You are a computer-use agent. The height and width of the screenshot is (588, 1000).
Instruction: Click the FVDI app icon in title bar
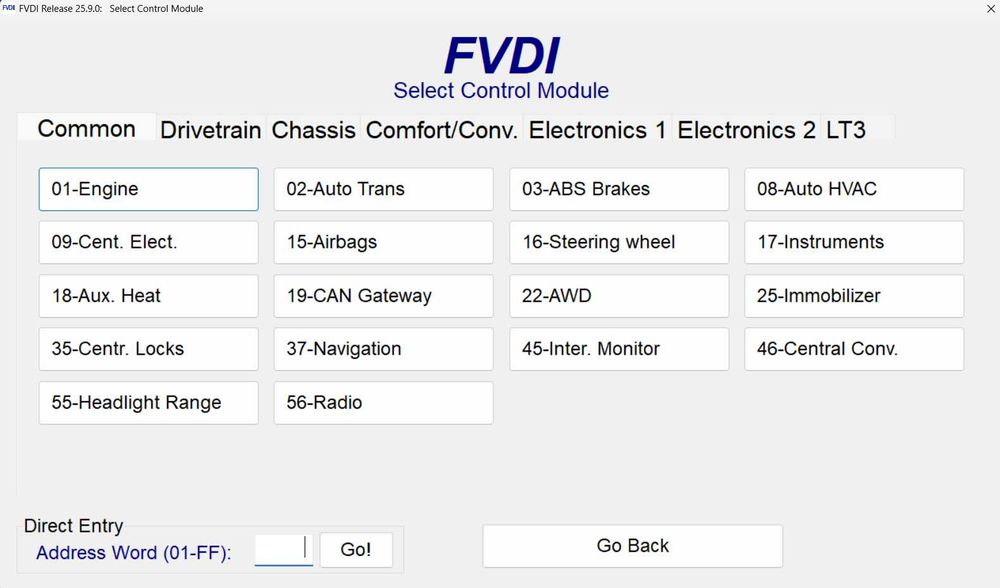tap(9, 9)
